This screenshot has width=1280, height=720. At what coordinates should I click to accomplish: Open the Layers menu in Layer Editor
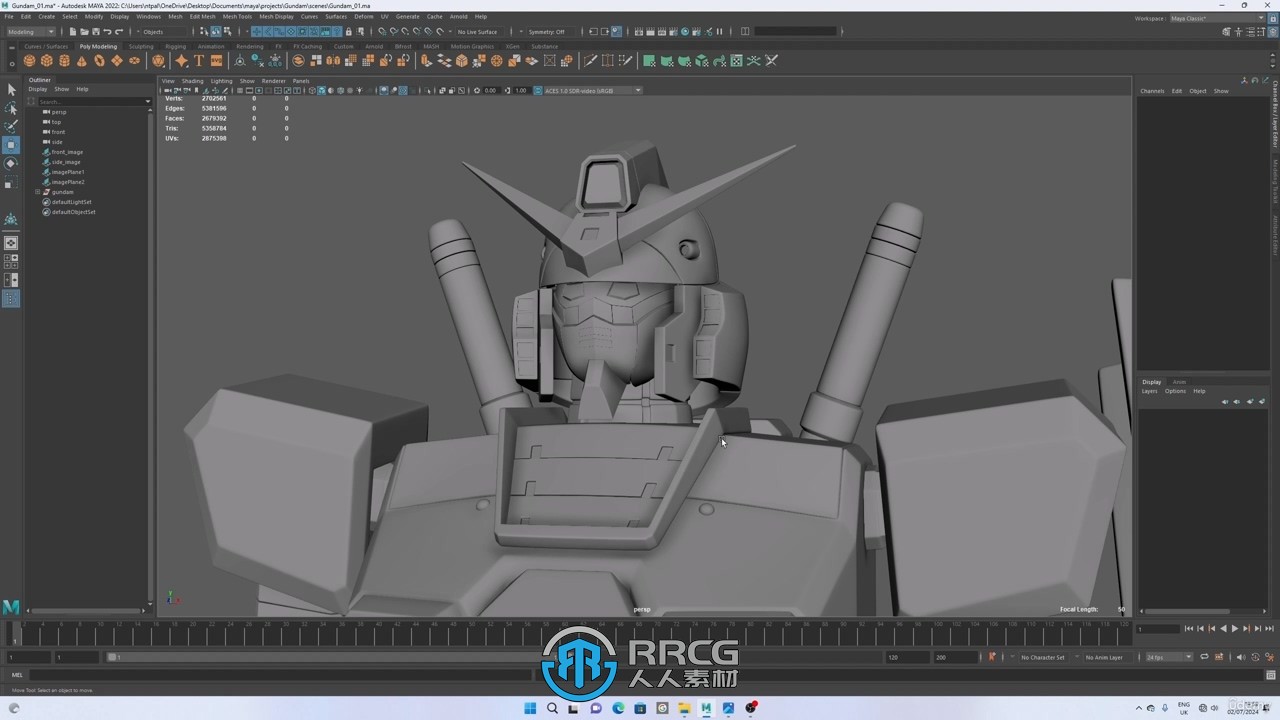point(1149,391)
